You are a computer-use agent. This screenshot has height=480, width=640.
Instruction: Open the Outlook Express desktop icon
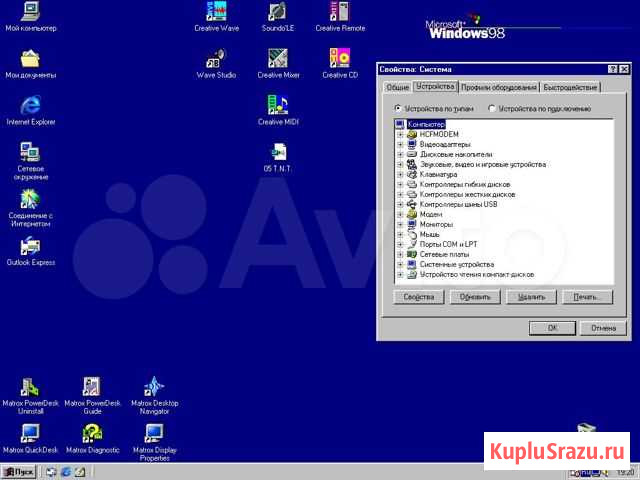[31, 251]
